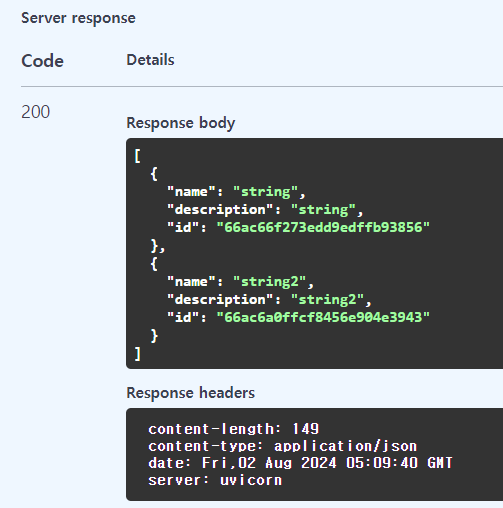Click the "Response body" label
This screenshot has width=503, height=508.
tap(181, 123)
